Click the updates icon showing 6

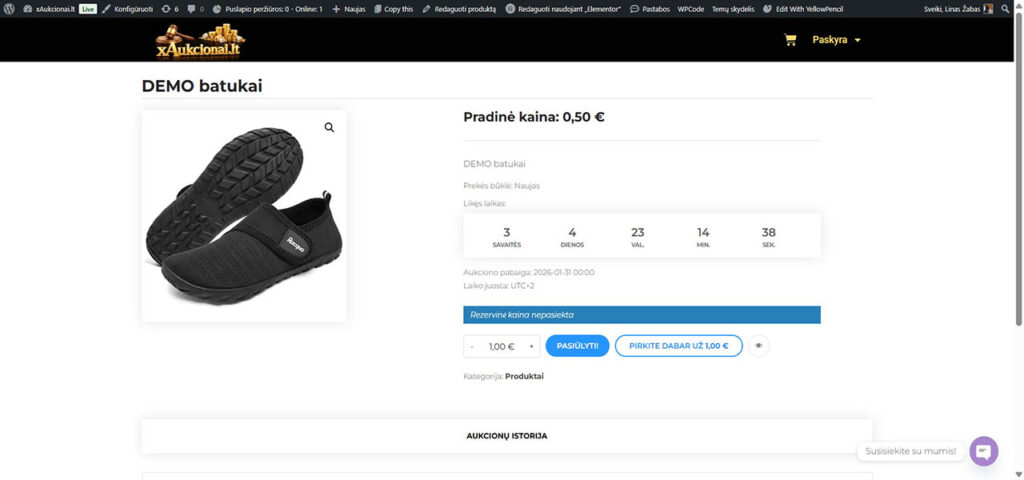[x=170, y=8]
